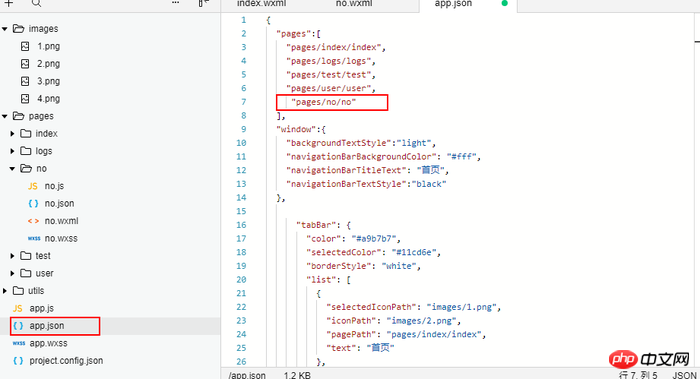The image size is (700, 379).
Task: Open 1.png in the images folder
Action: click(x=48, y=46)
